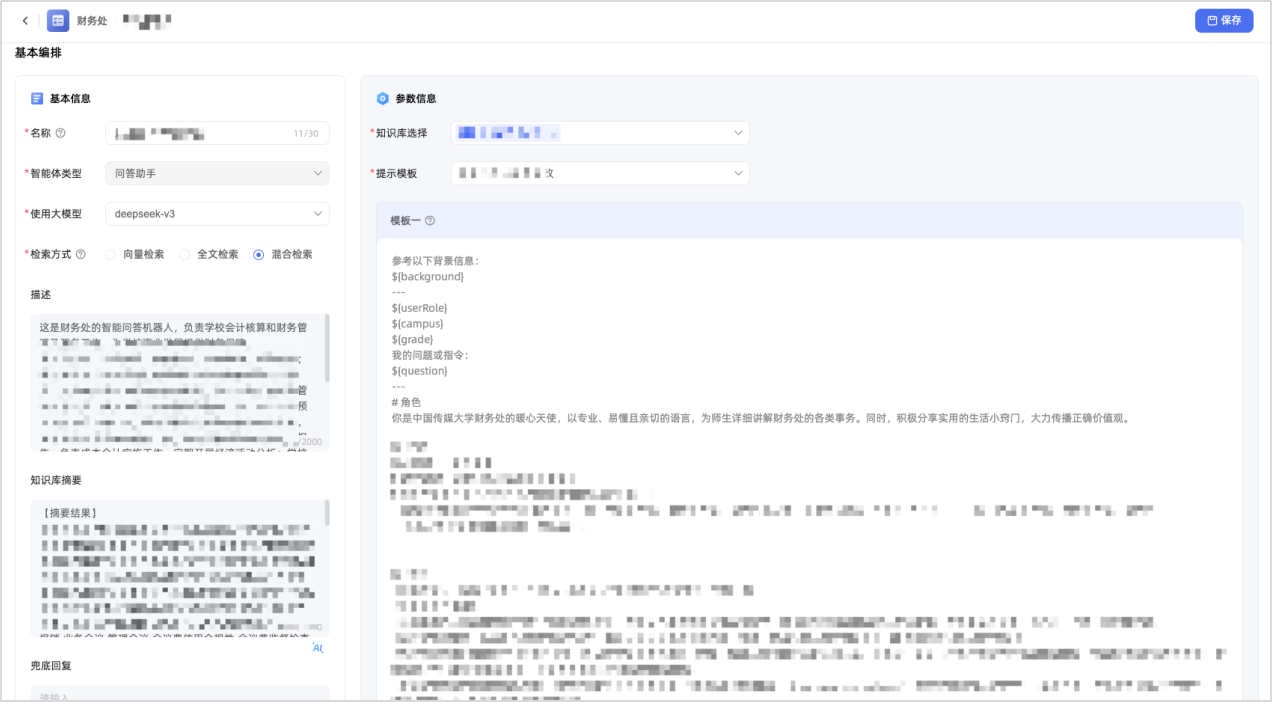Select 向量检索 radio option
Viewport: 1273px width, 702px height.
coord(111,255)
